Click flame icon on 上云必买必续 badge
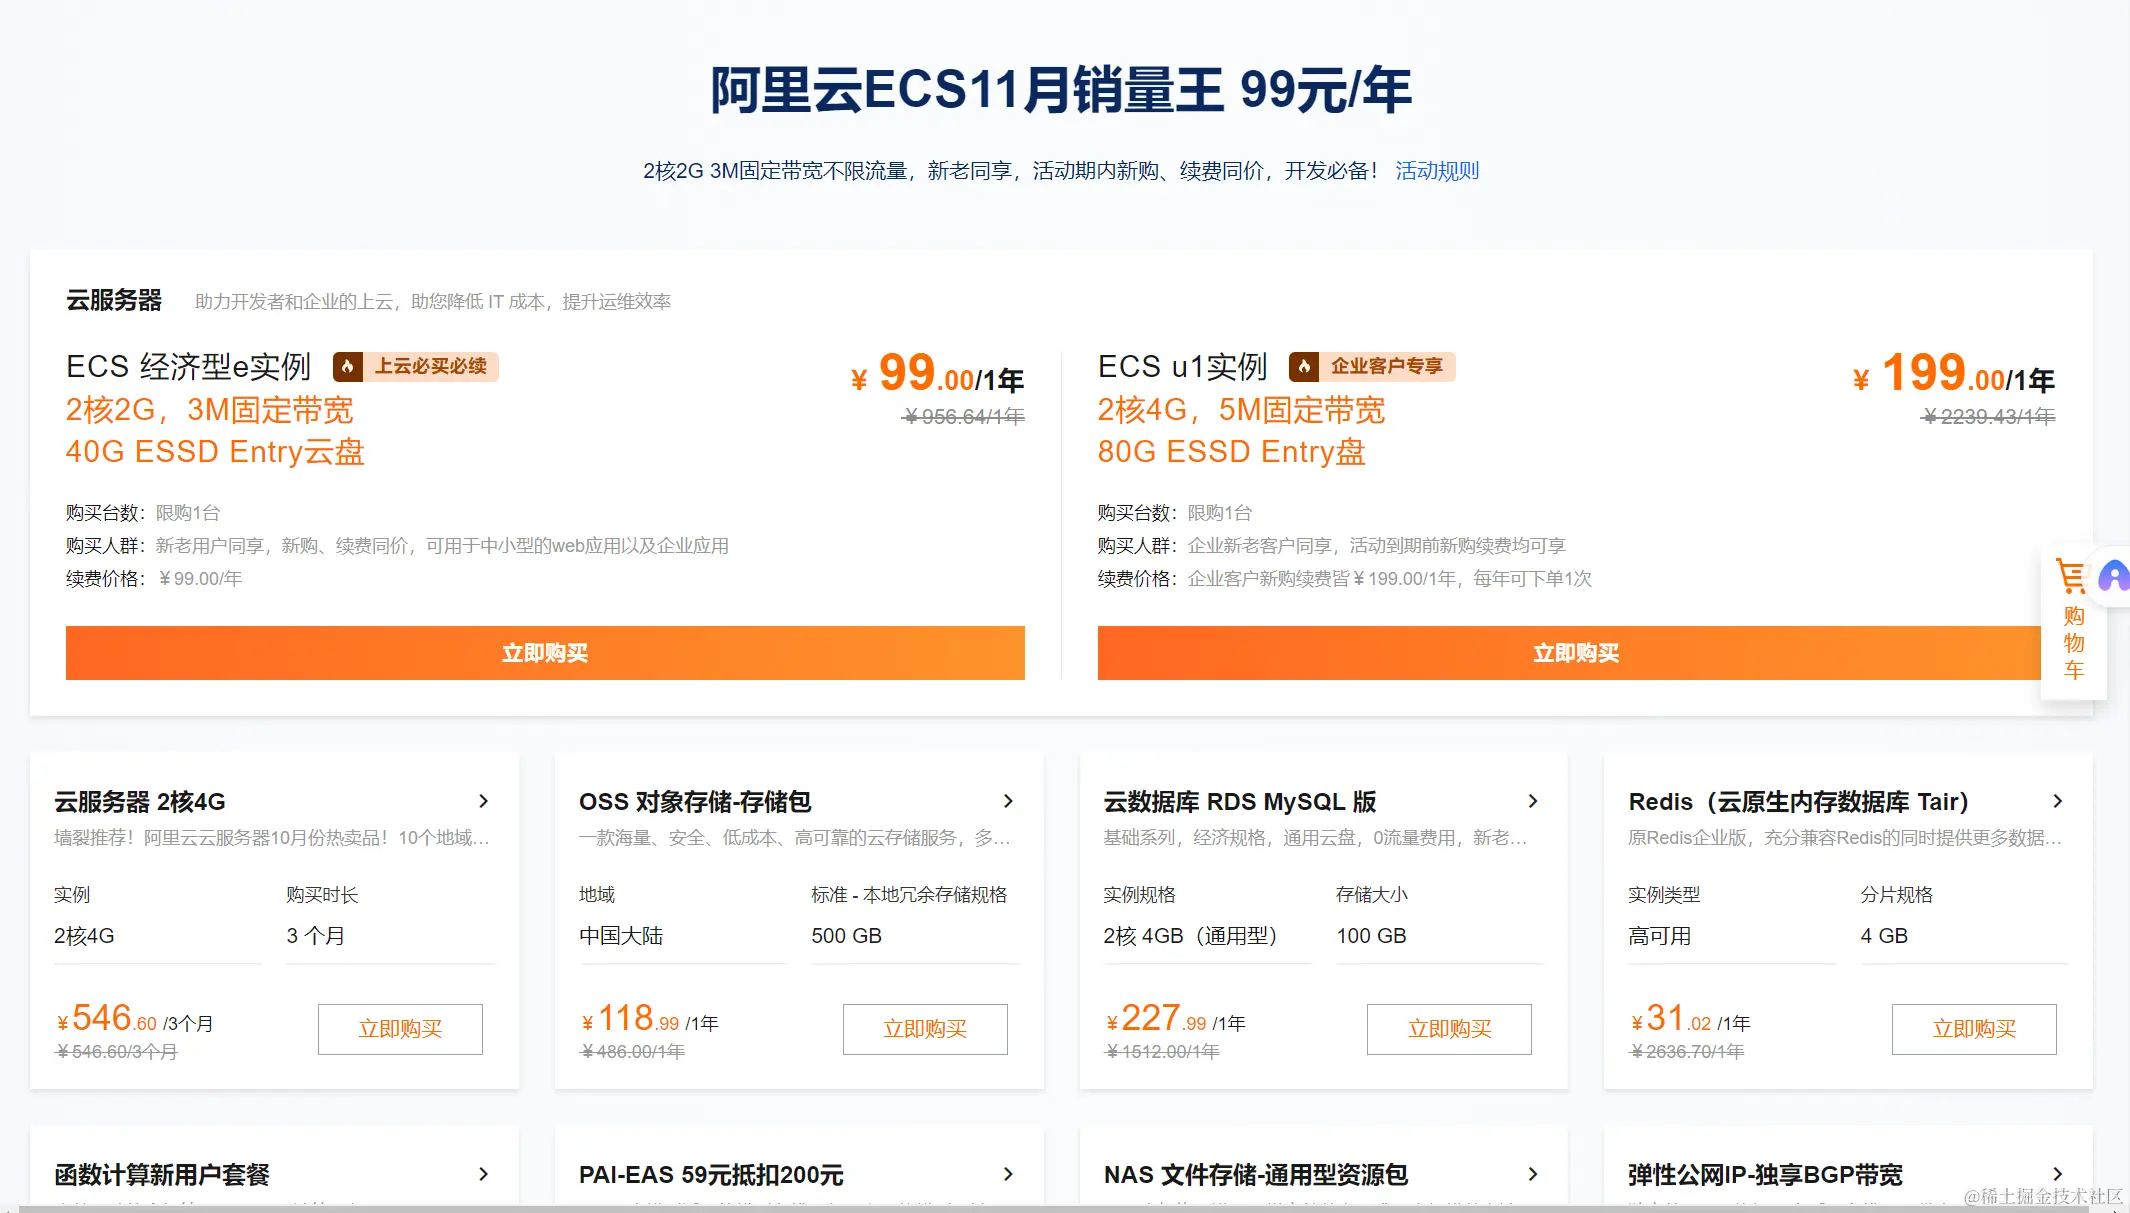Viewport: 2130px width, 1213px height. pyautogui.click(x=347, y=367)
